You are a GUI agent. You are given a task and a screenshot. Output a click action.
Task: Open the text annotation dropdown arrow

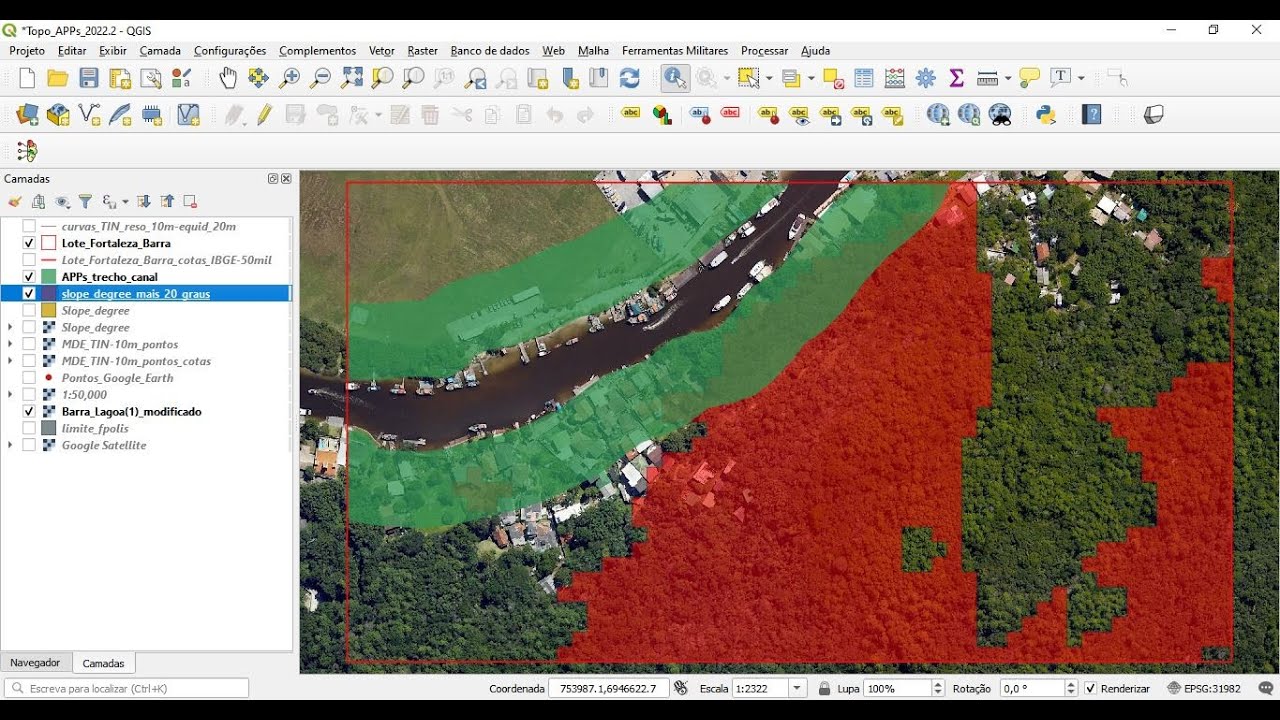click(x=1081, y=78)
